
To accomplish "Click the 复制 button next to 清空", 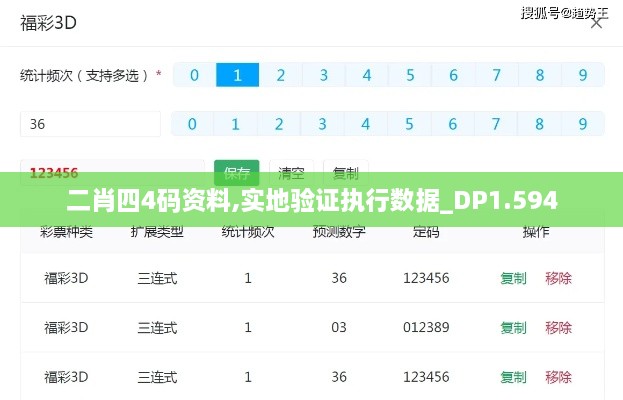I will (x=346, y=173).
